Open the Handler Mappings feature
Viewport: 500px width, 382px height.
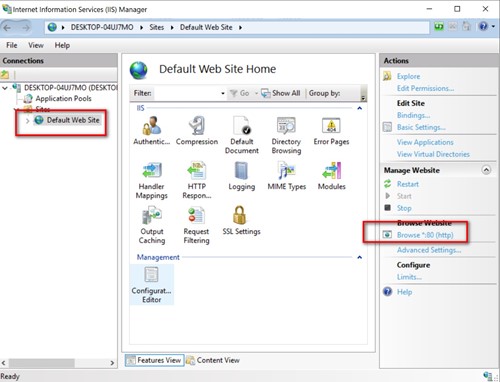click(x=152, y=180)
